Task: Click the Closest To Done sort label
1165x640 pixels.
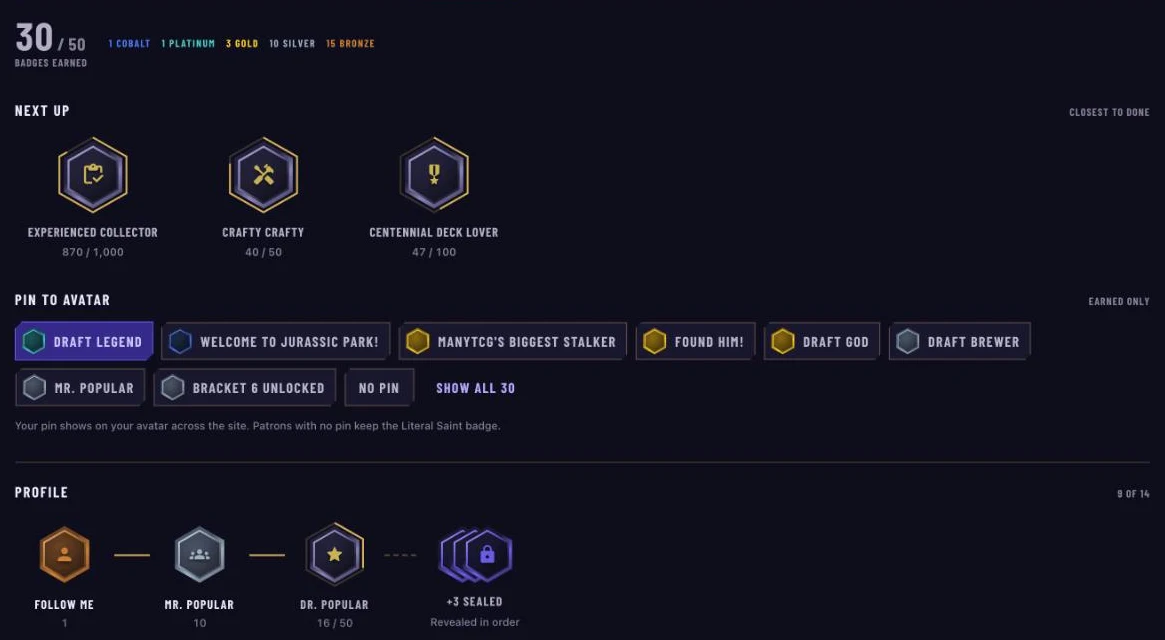Action: pos(1109,112)
